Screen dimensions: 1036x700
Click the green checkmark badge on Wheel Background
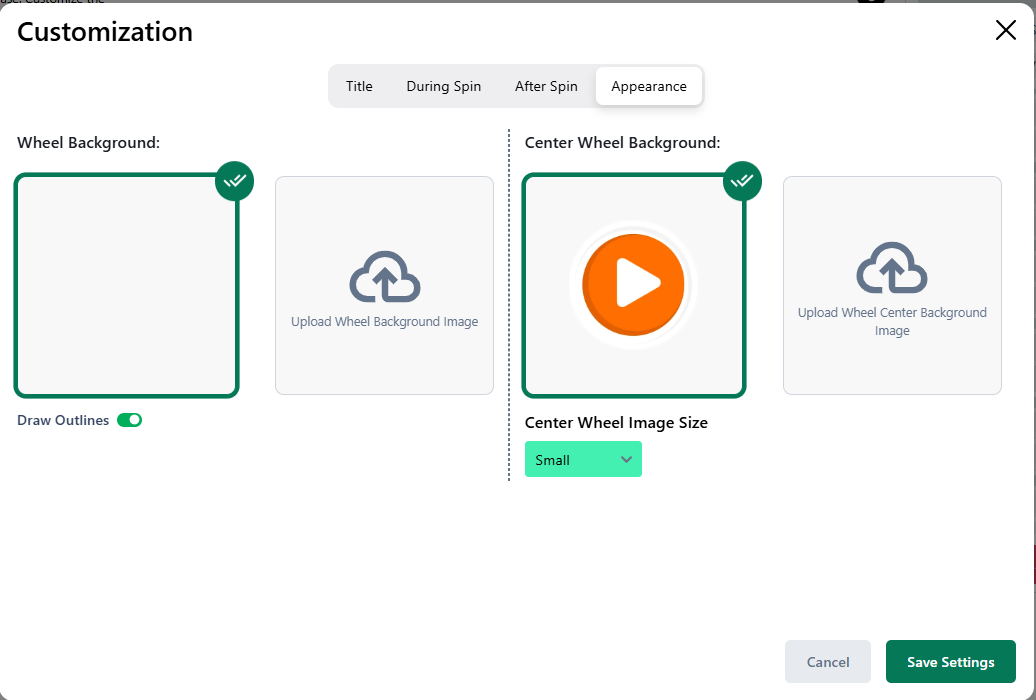(235, 181)
